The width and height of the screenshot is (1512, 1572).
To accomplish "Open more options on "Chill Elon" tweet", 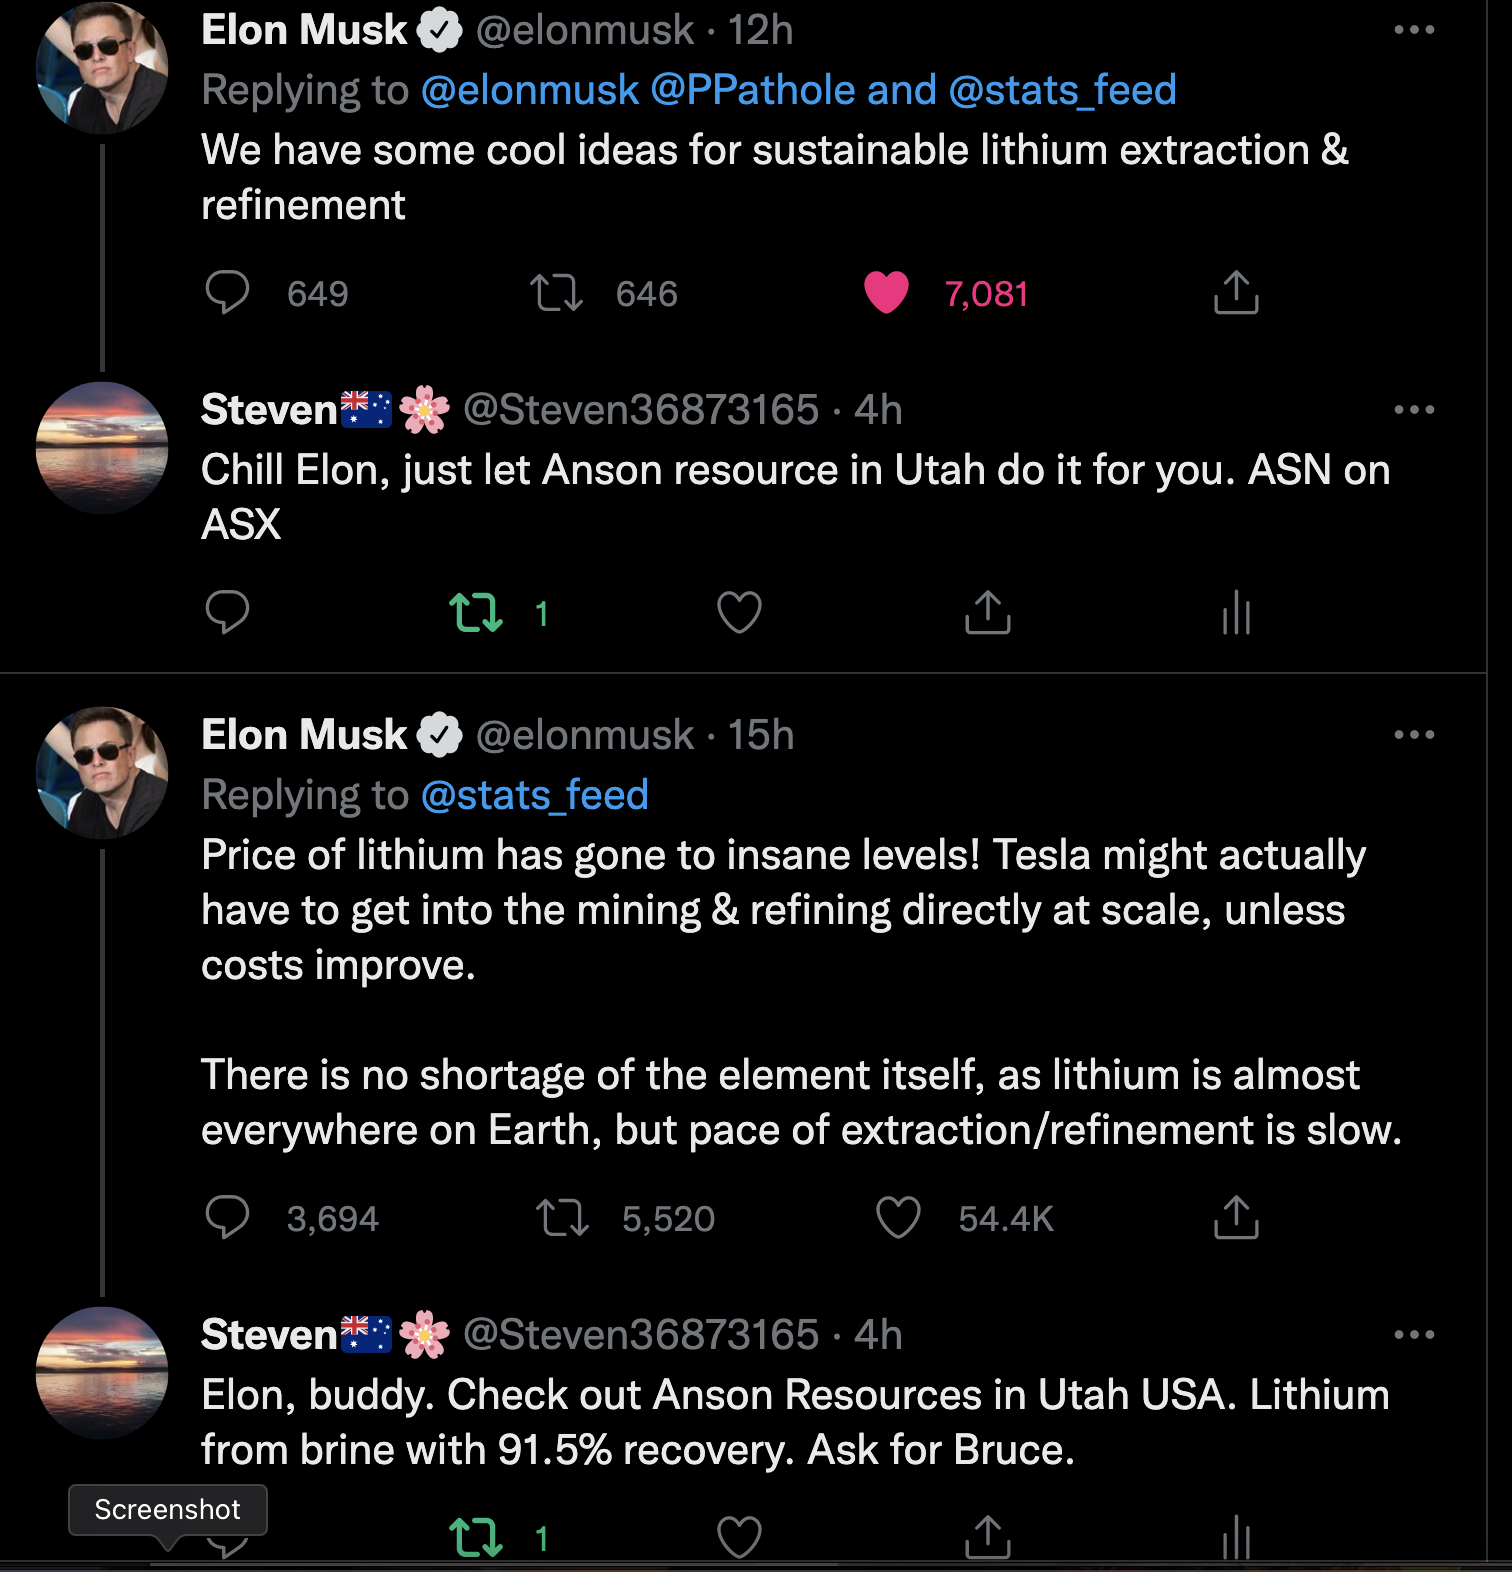I will pos(1414,410).
